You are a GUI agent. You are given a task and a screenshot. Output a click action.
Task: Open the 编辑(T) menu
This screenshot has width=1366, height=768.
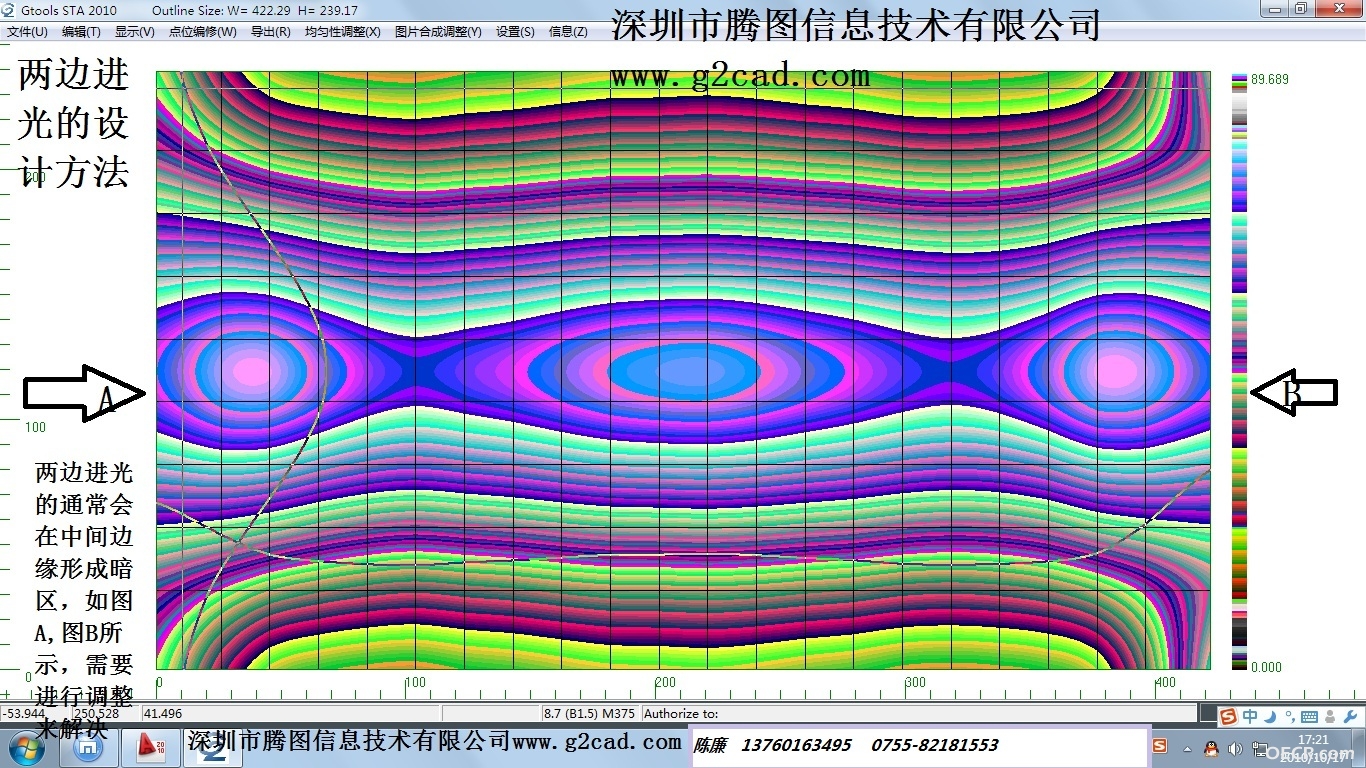coord(81,32)
